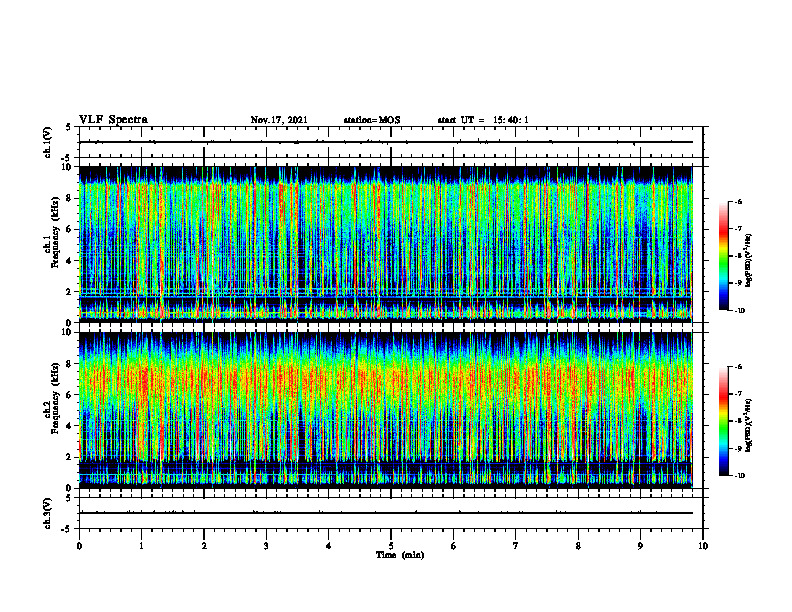Click the "-6" label on ch.1 color bar

[x=738, y=201]
